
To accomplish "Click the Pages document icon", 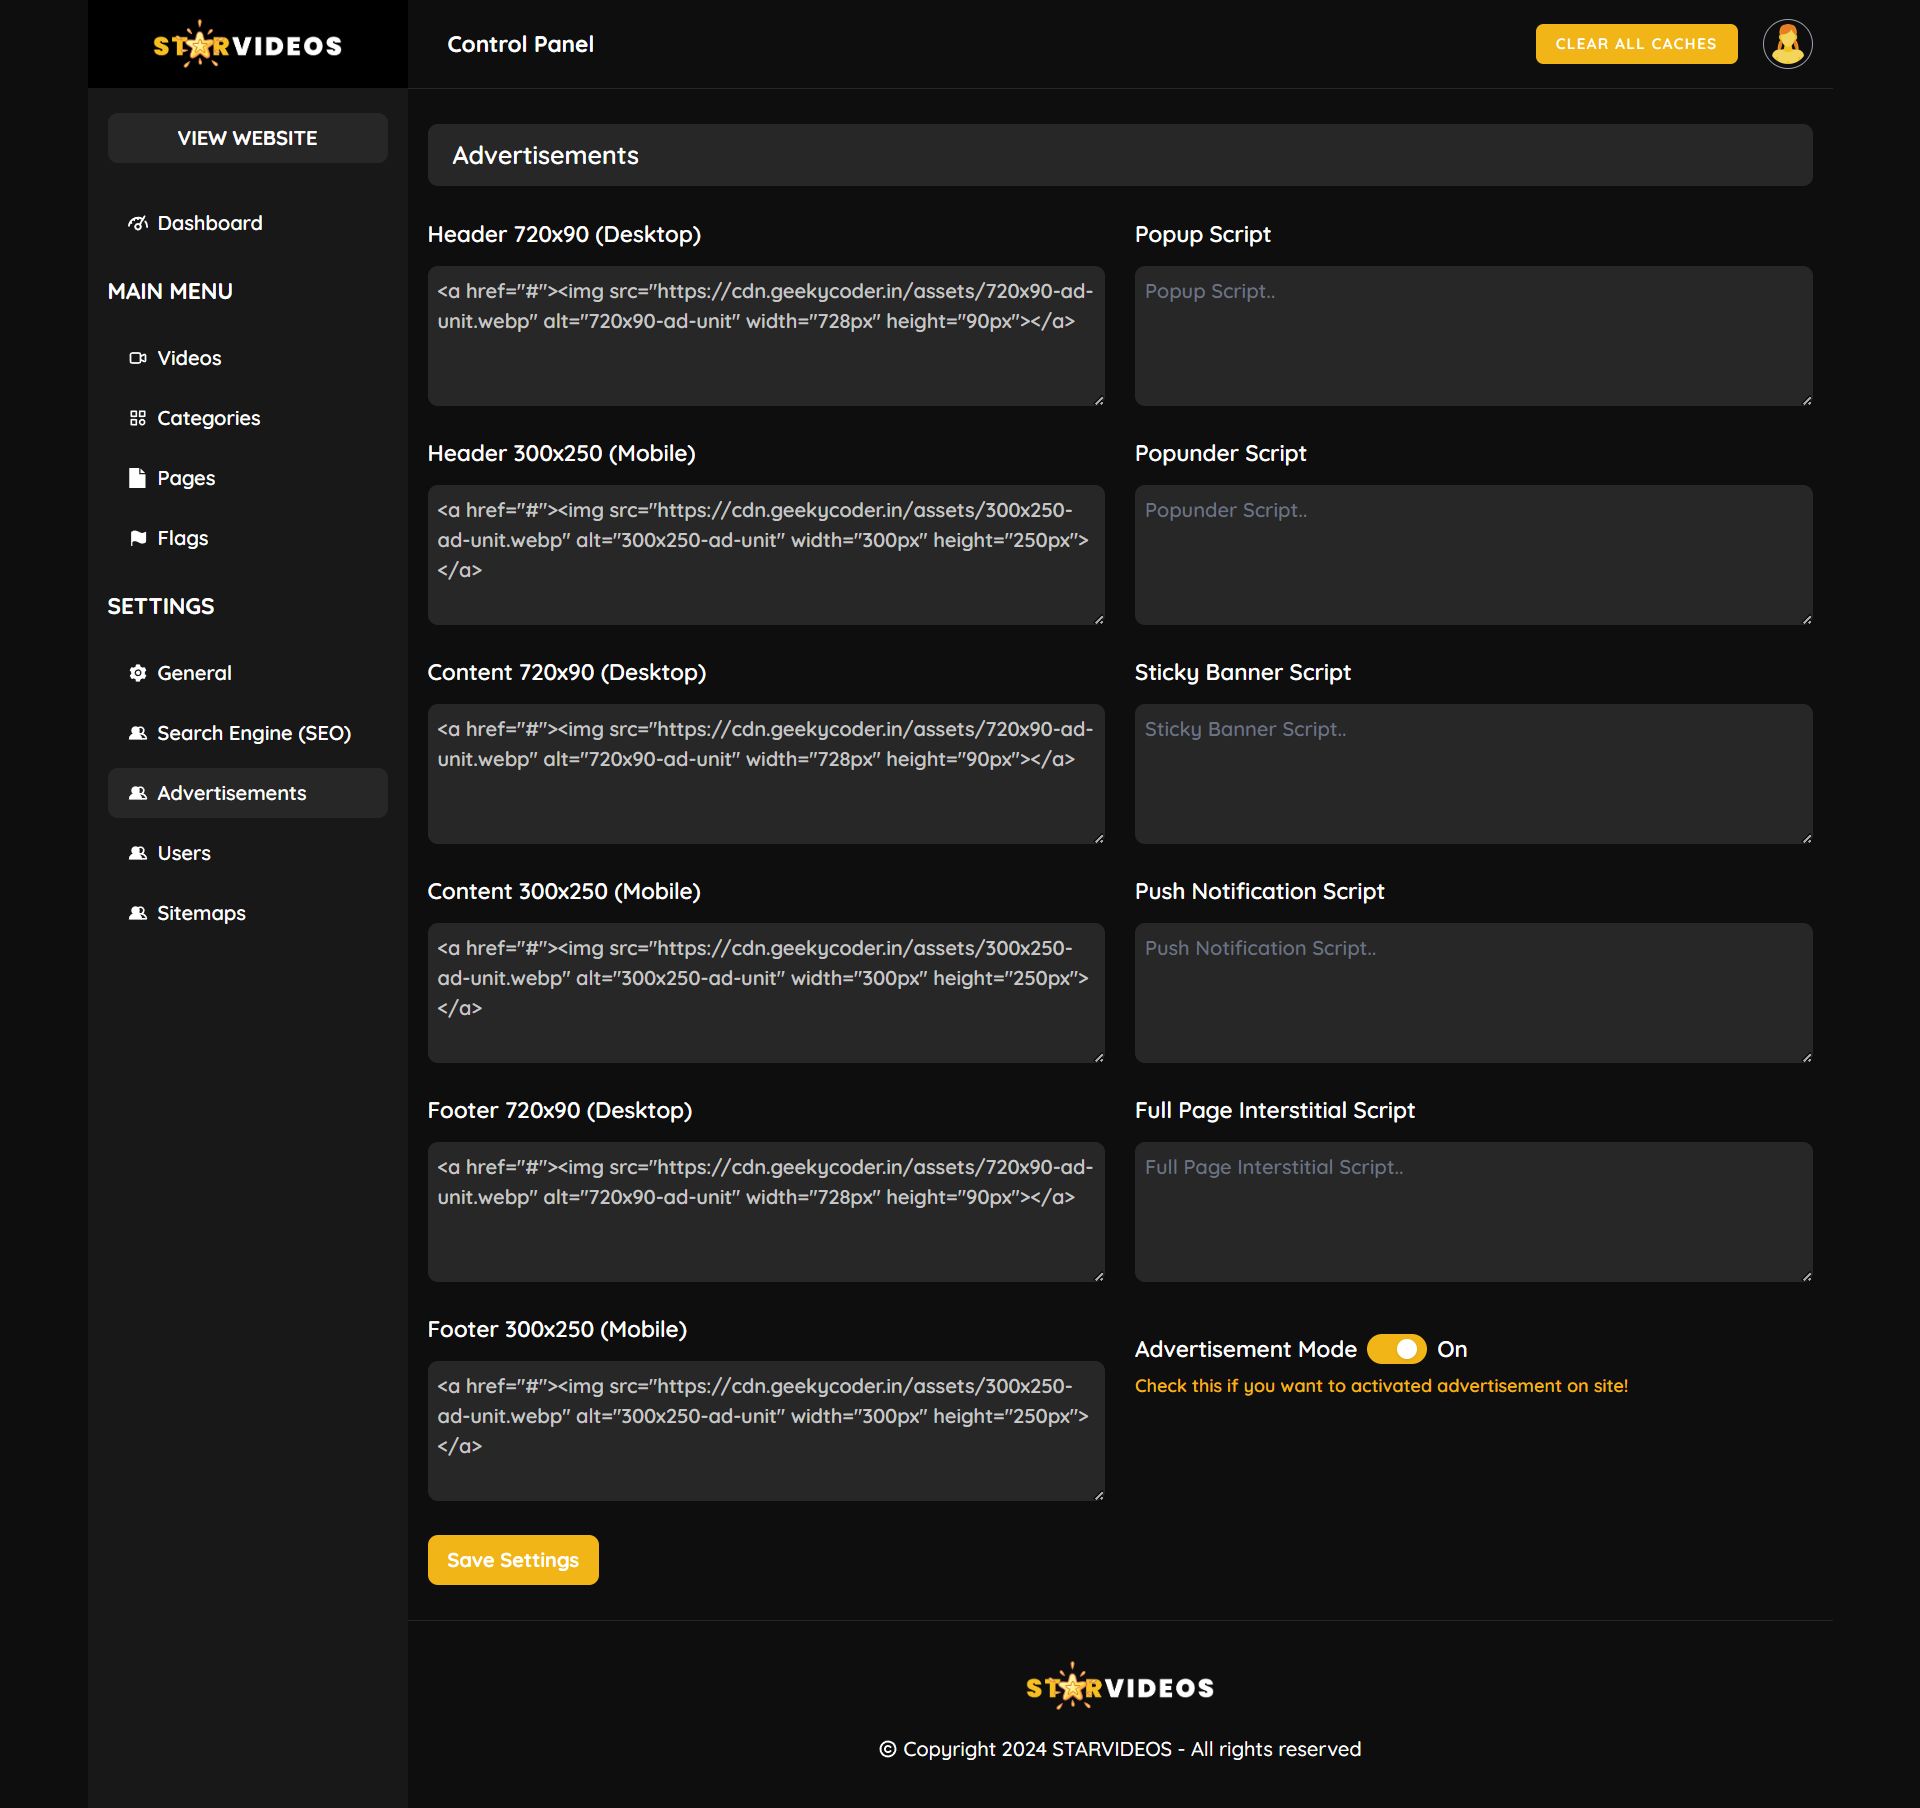I will tap(138, 478).
